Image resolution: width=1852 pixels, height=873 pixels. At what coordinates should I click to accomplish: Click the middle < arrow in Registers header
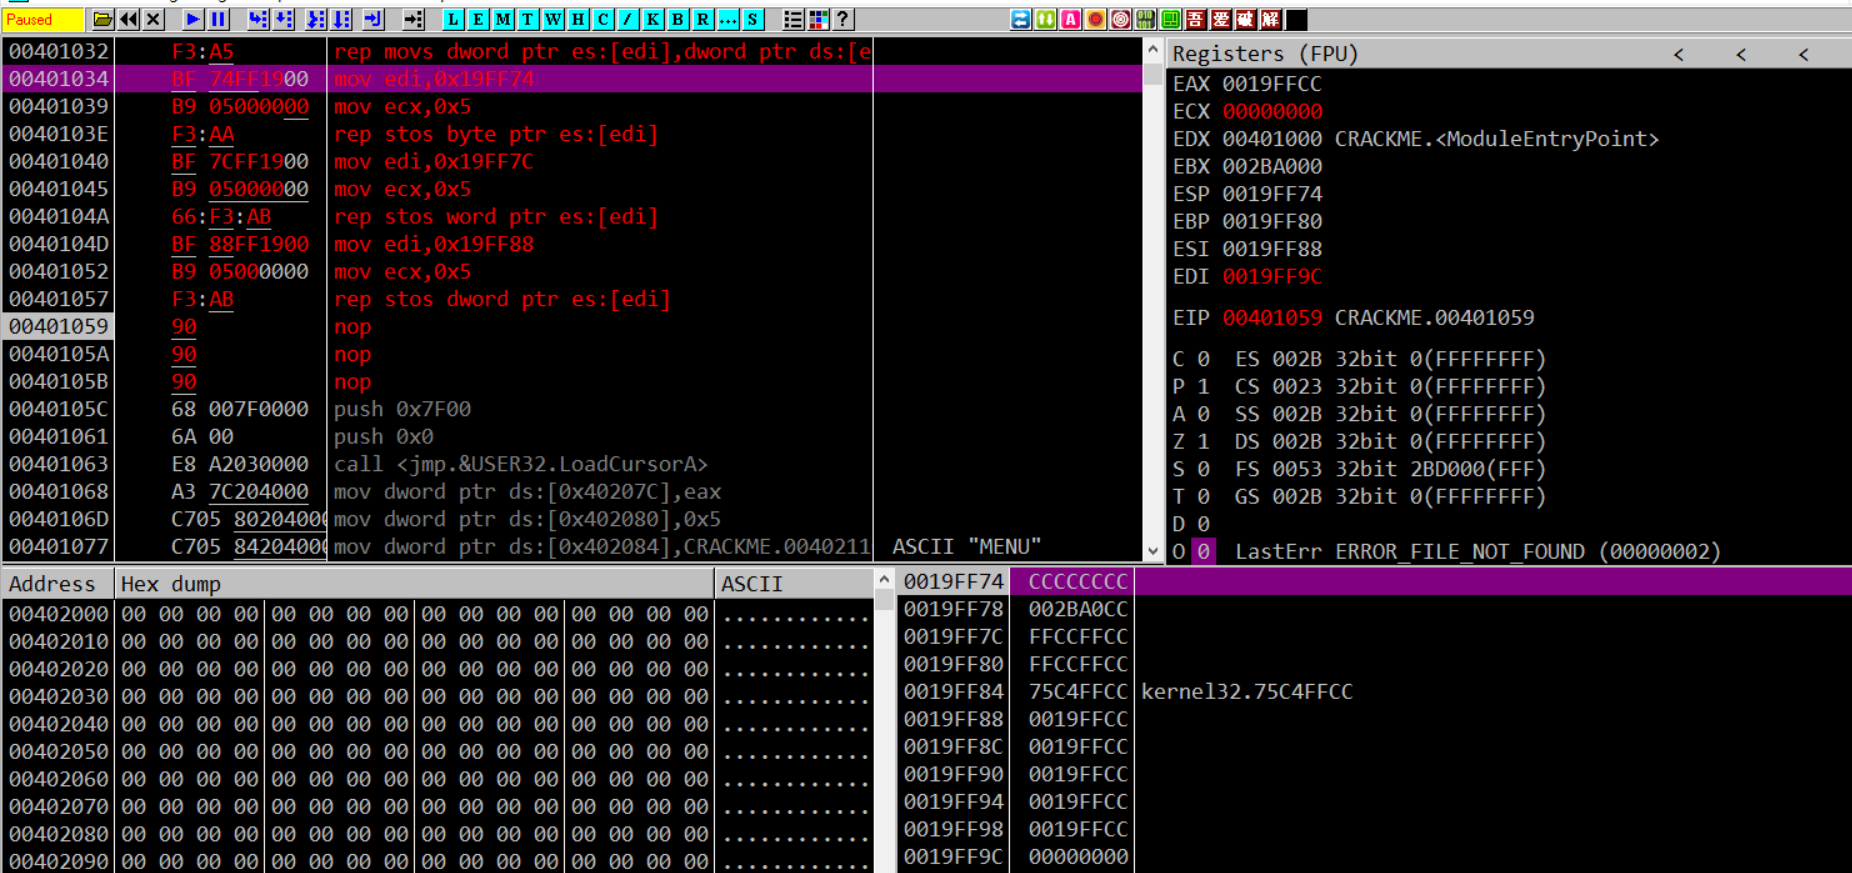[1741, 54]
